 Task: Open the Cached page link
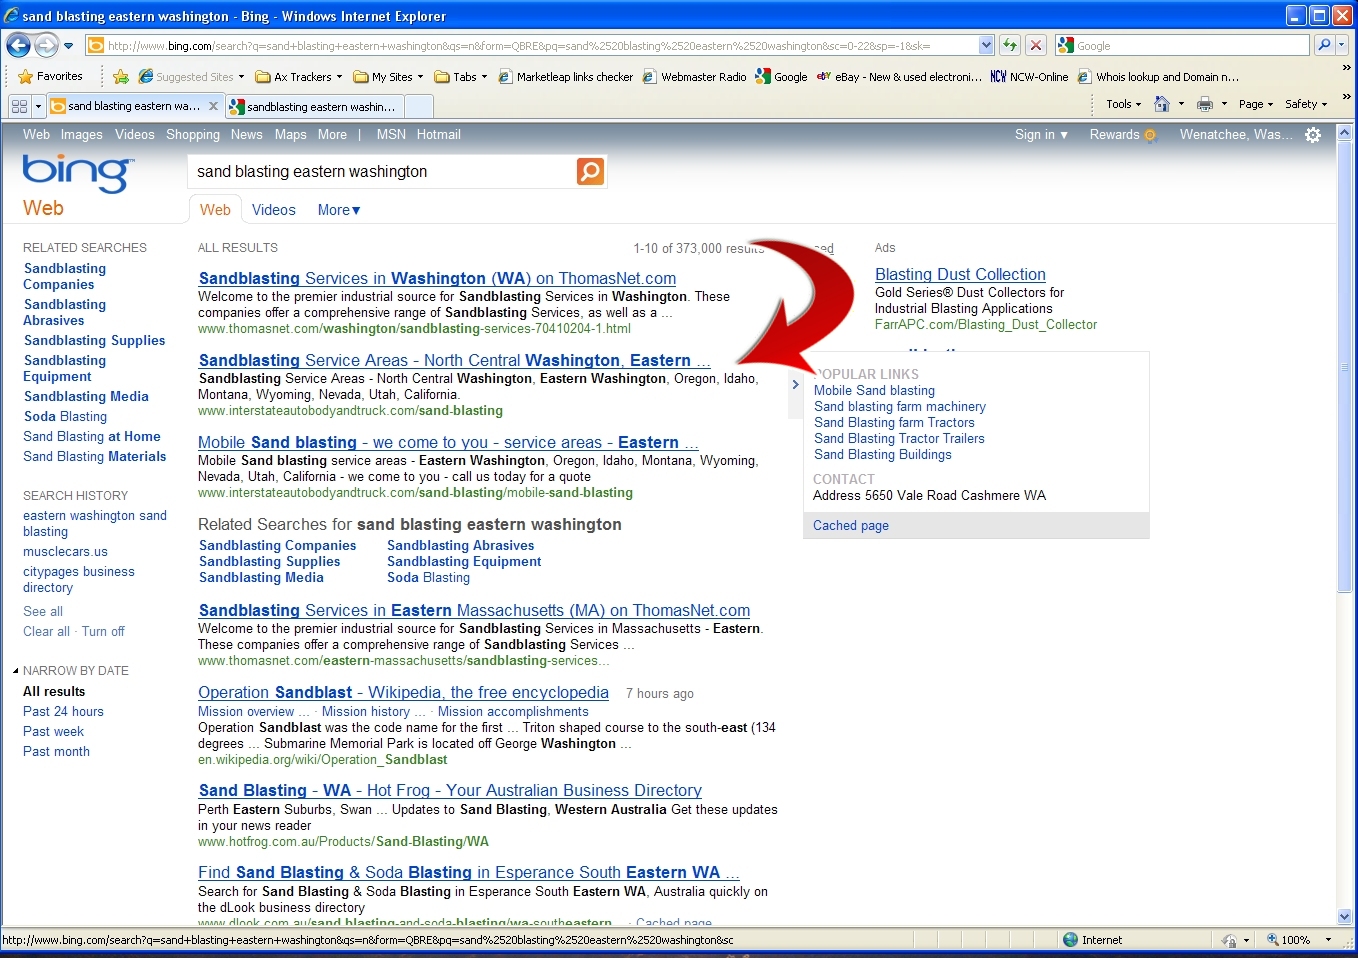click(850, 526)
